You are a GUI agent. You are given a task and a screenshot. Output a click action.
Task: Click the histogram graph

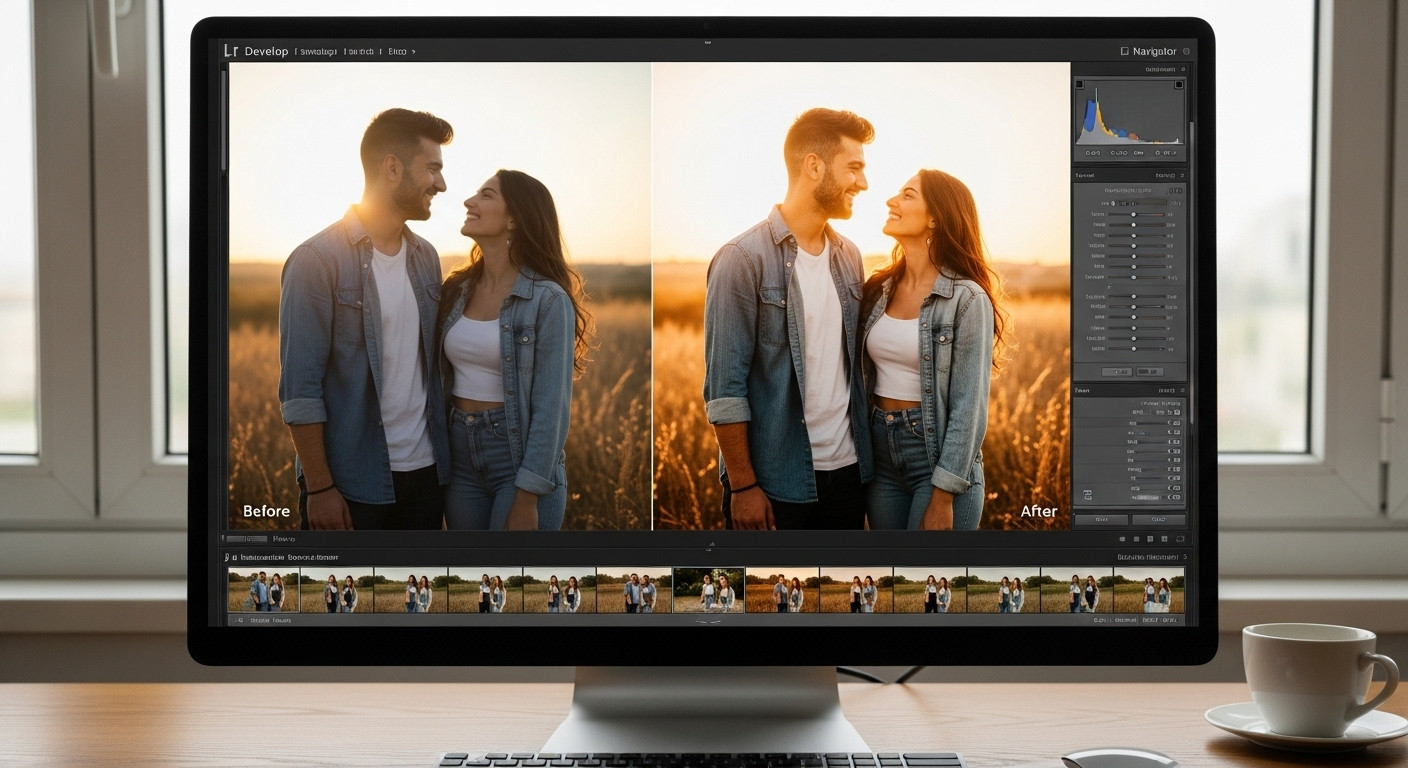1130,113
